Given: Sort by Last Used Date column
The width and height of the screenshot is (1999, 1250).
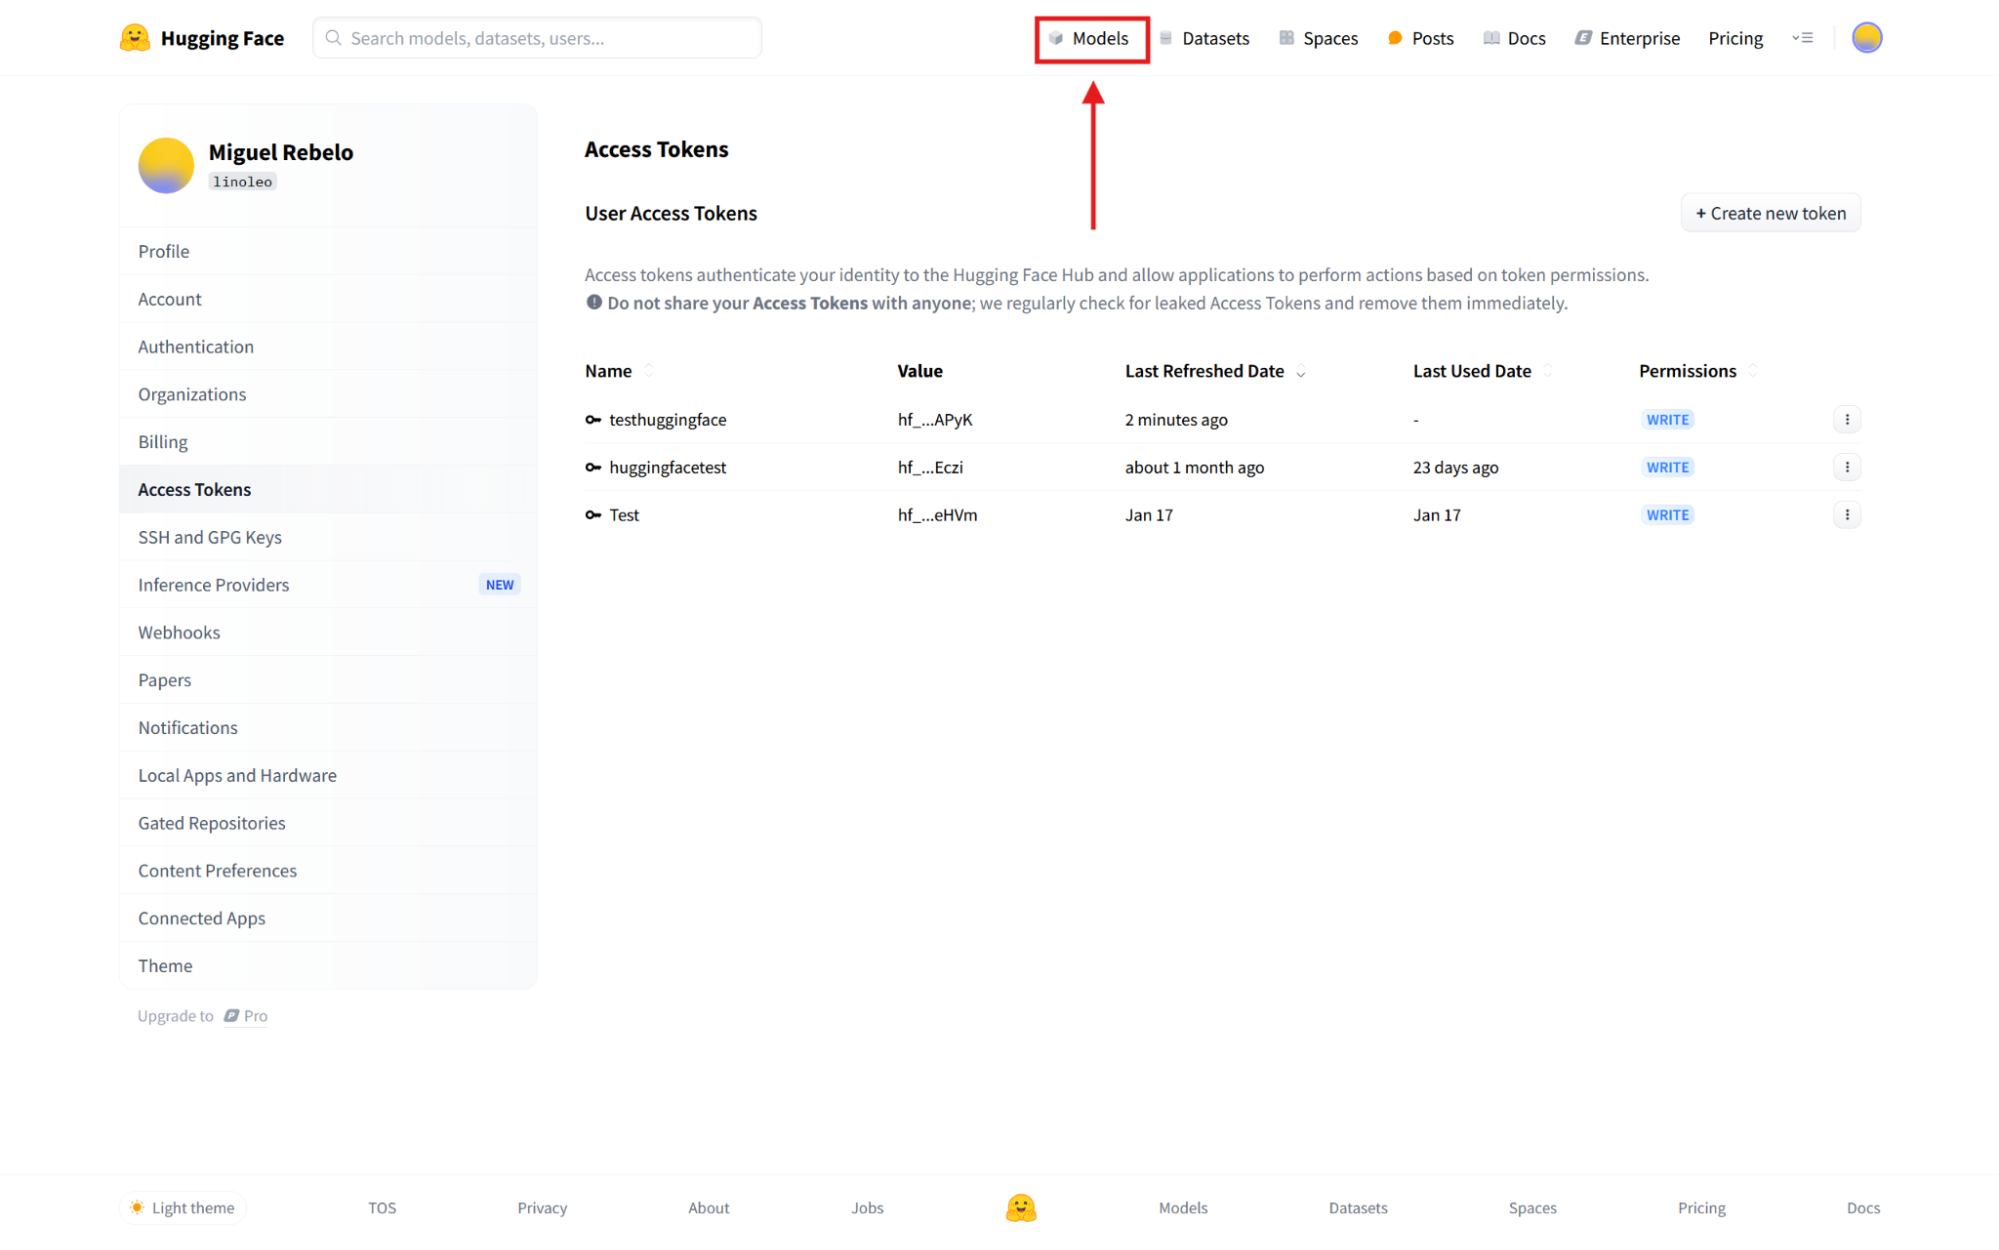Looking at the screenshot, I should 1547,371.
